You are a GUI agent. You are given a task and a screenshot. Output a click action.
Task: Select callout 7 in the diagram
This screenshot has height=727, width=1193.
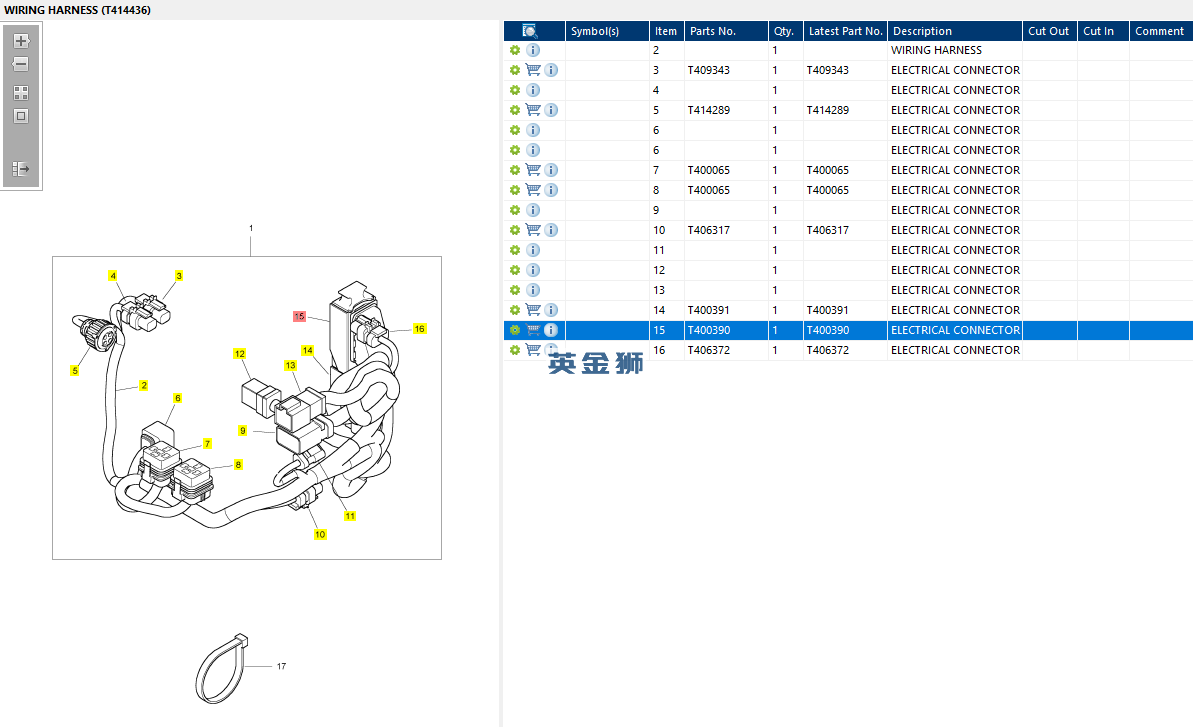point(207,444)
